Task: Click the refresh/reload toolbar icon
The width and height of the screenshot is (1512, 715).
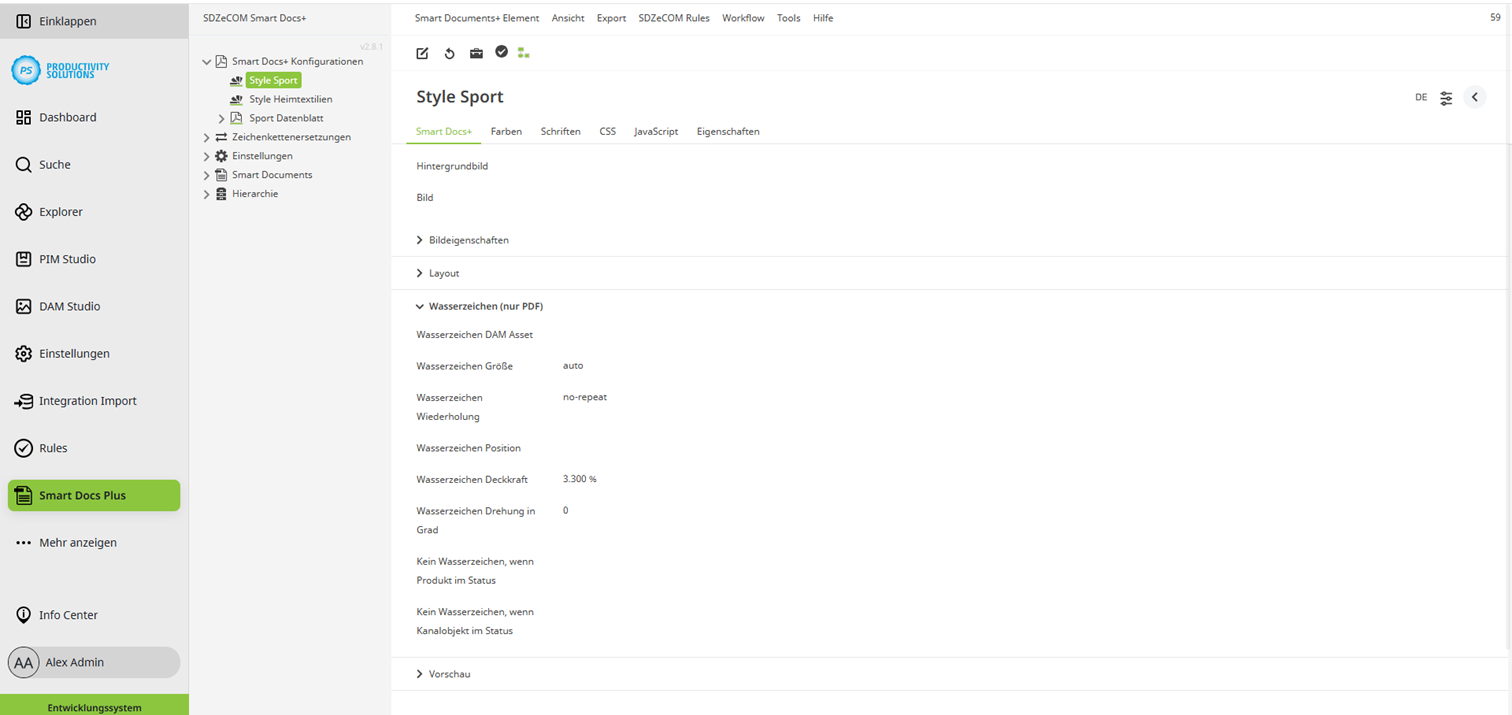Action: (x=448, y=53)
